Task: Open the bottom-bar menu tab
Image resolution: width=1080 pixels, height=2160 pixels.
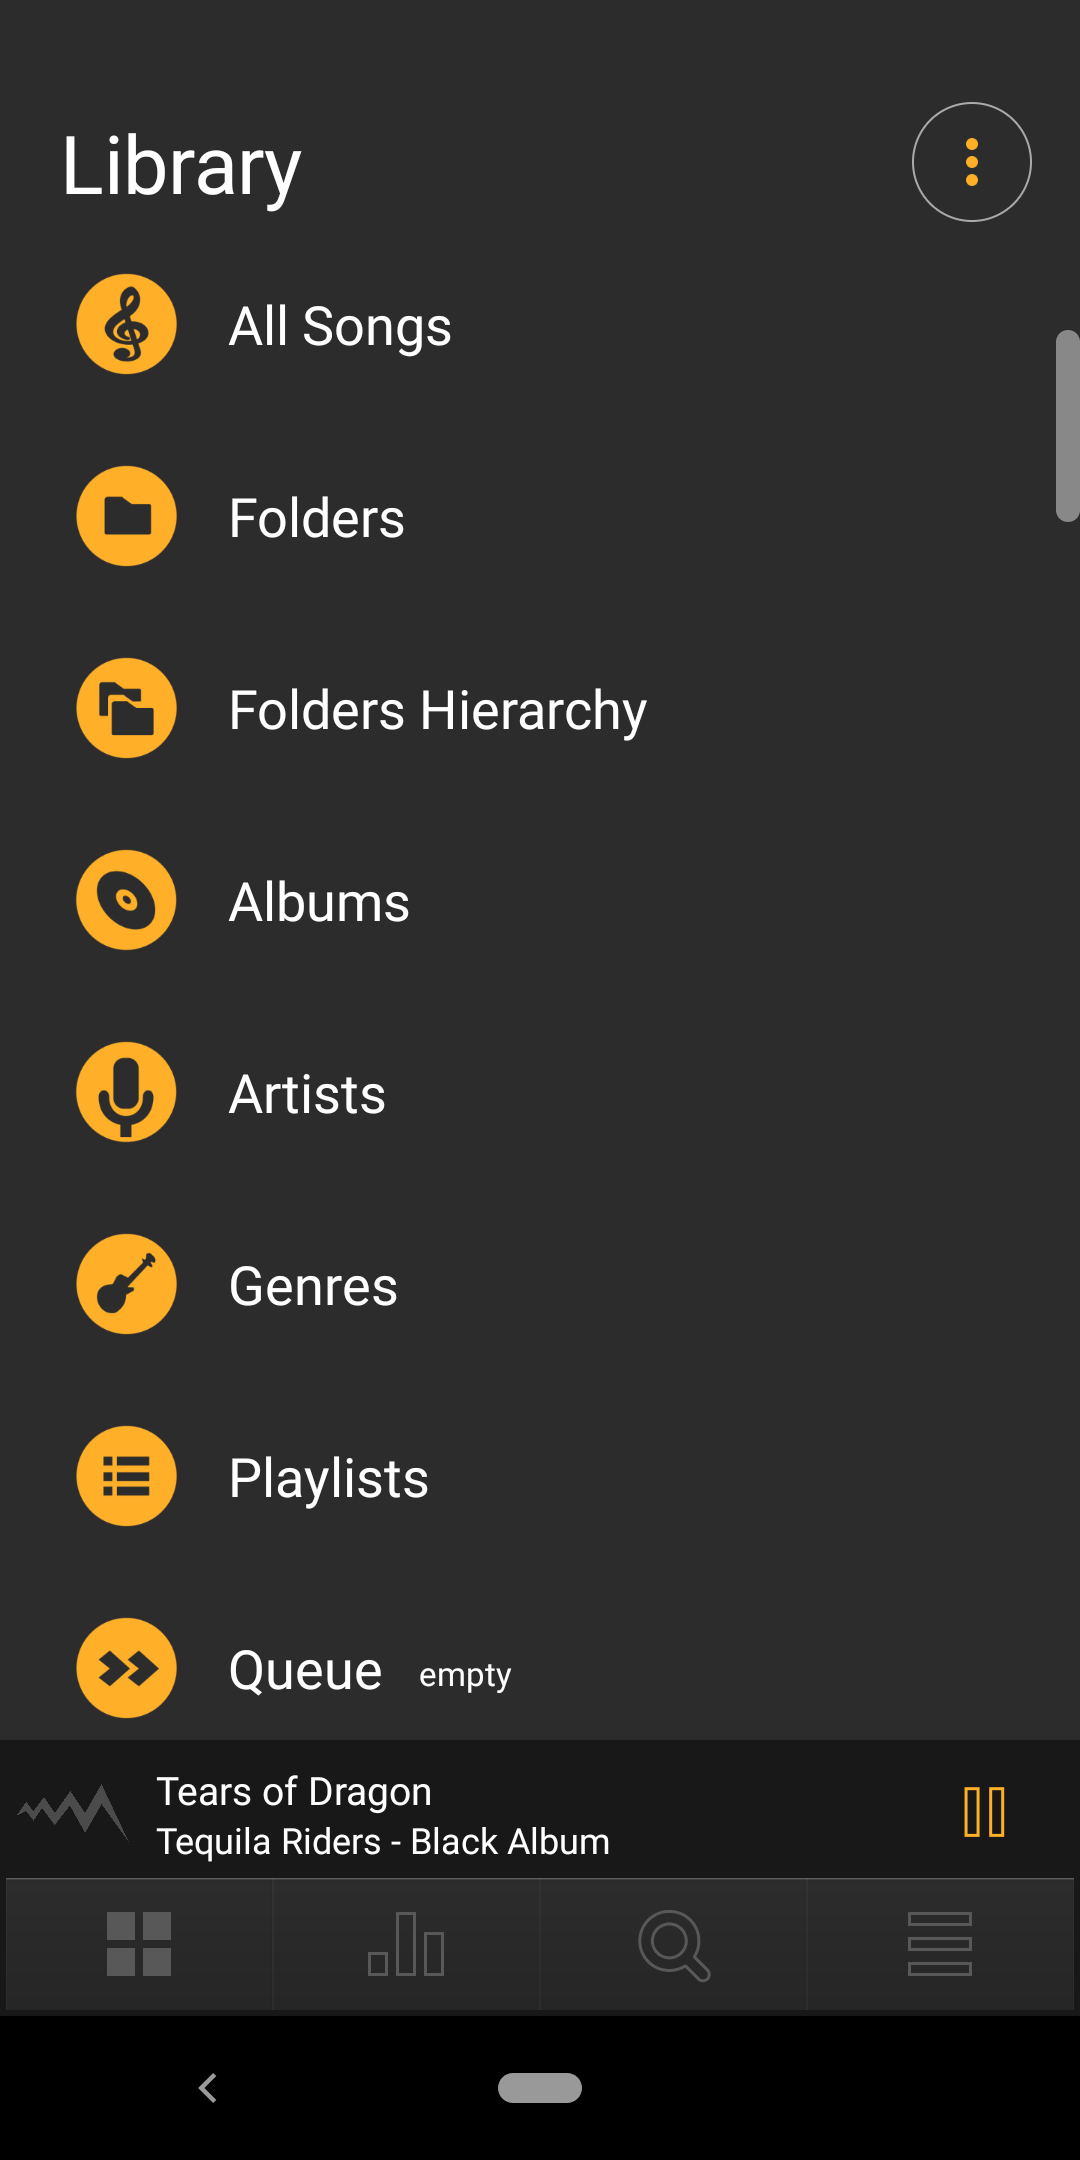Action: tap(940, 1944)
